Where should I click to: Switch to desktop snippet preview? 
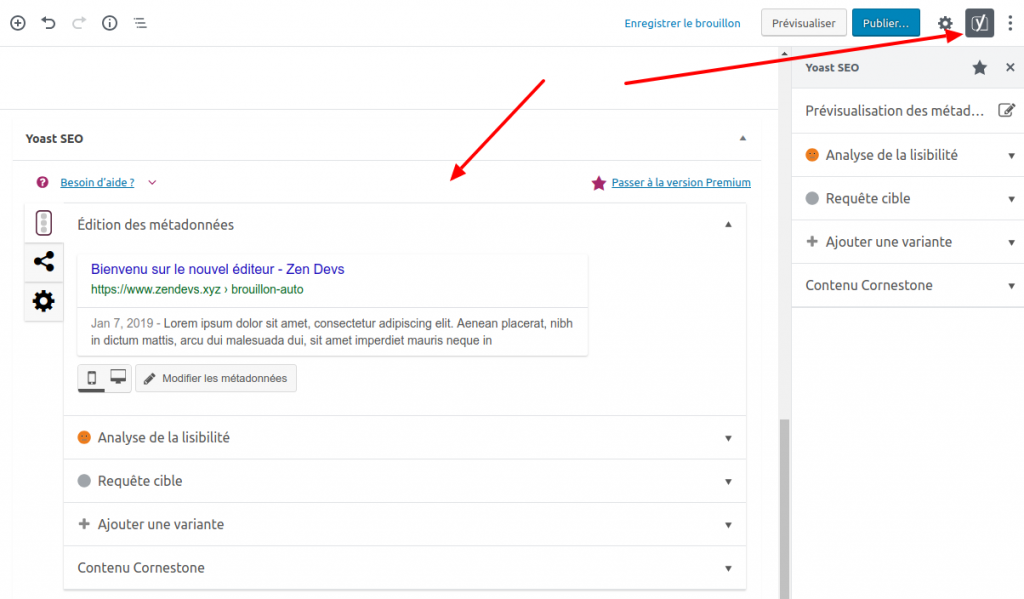(118, 377)
